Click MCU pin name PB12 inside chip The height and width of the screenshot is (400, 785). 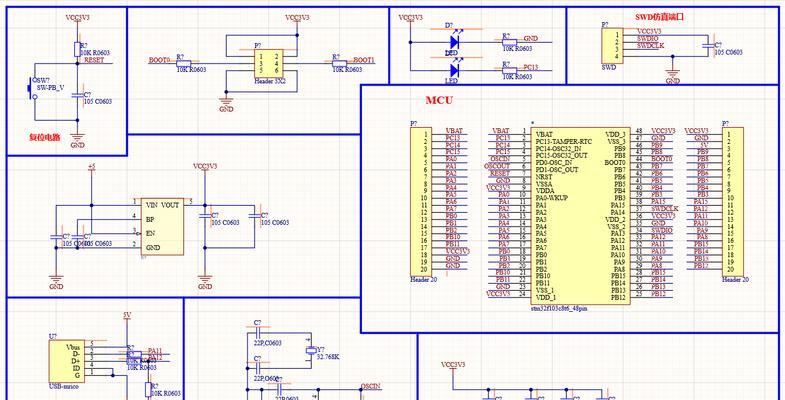pyautogui.click(x=618, y=297)
